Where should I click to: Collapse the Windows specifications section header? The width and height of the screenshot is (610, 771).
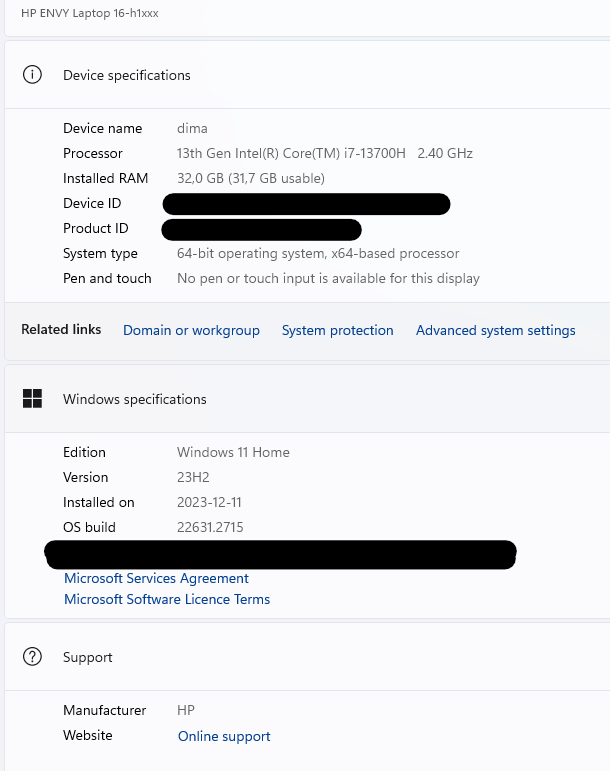307,399
